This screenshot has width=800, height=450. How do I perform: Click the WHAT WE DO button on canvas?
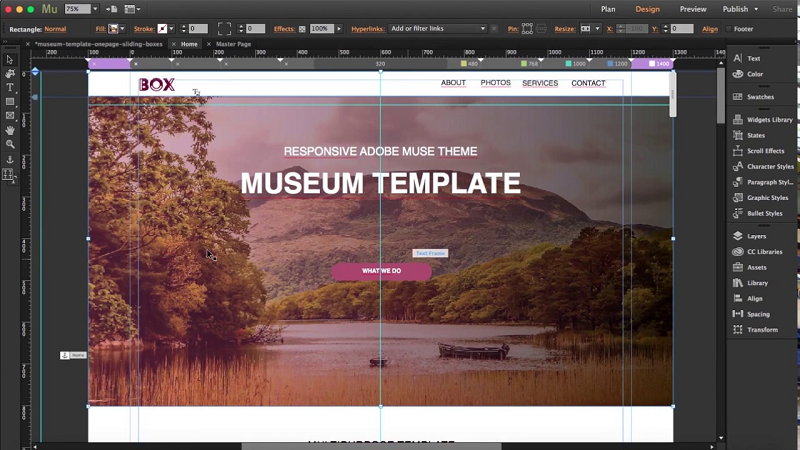(381, 271)
